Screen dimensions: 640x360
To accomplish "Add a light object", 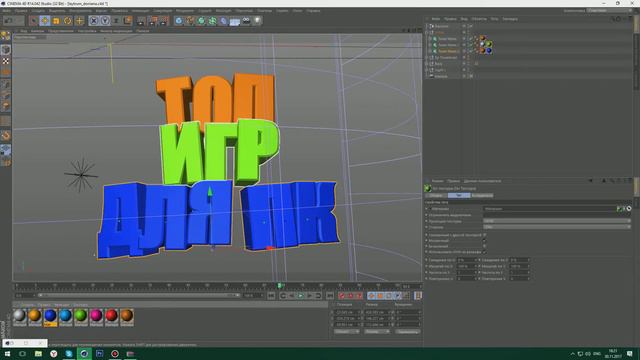I will [257, 20].
